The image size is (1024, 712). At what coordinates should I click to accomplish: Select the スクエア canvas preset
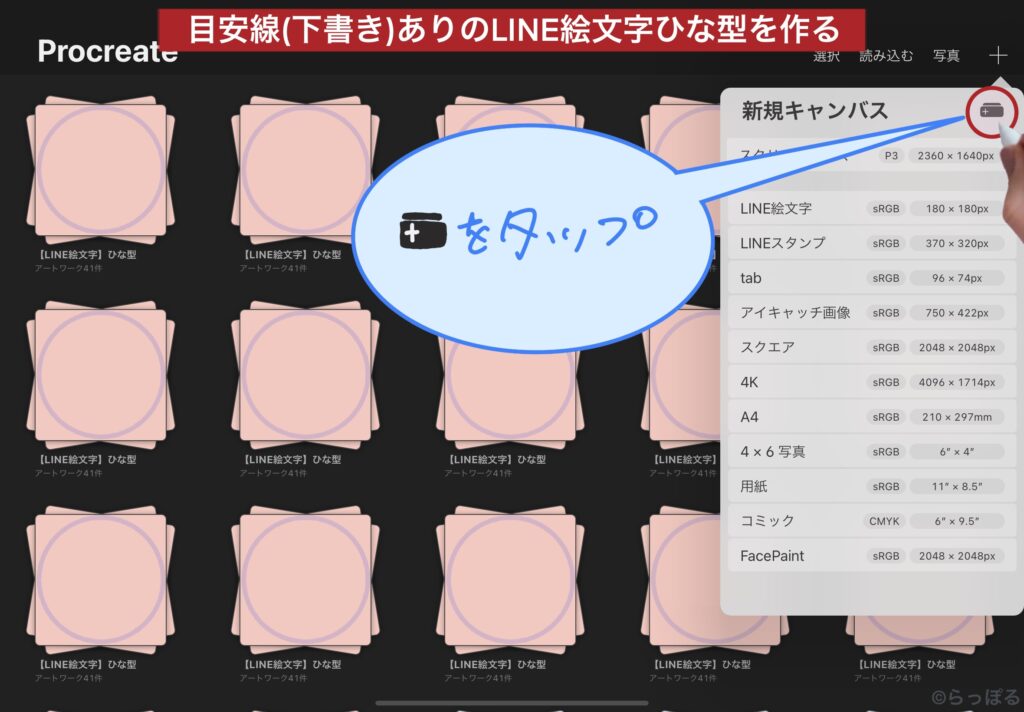(872, 347)
